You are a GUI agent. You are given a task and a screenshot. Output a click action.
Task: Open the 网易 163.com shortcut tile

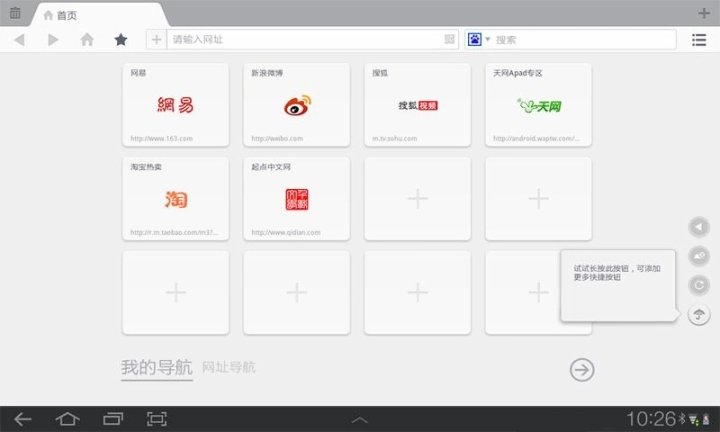click(175, 105)
